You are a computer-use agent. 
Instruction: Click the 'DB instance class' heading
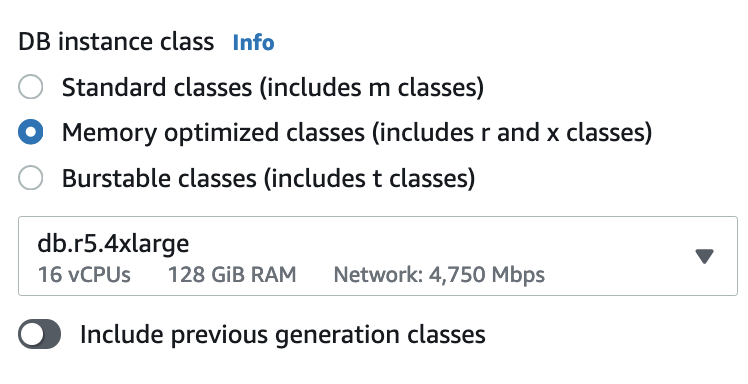tap(116, 42)
